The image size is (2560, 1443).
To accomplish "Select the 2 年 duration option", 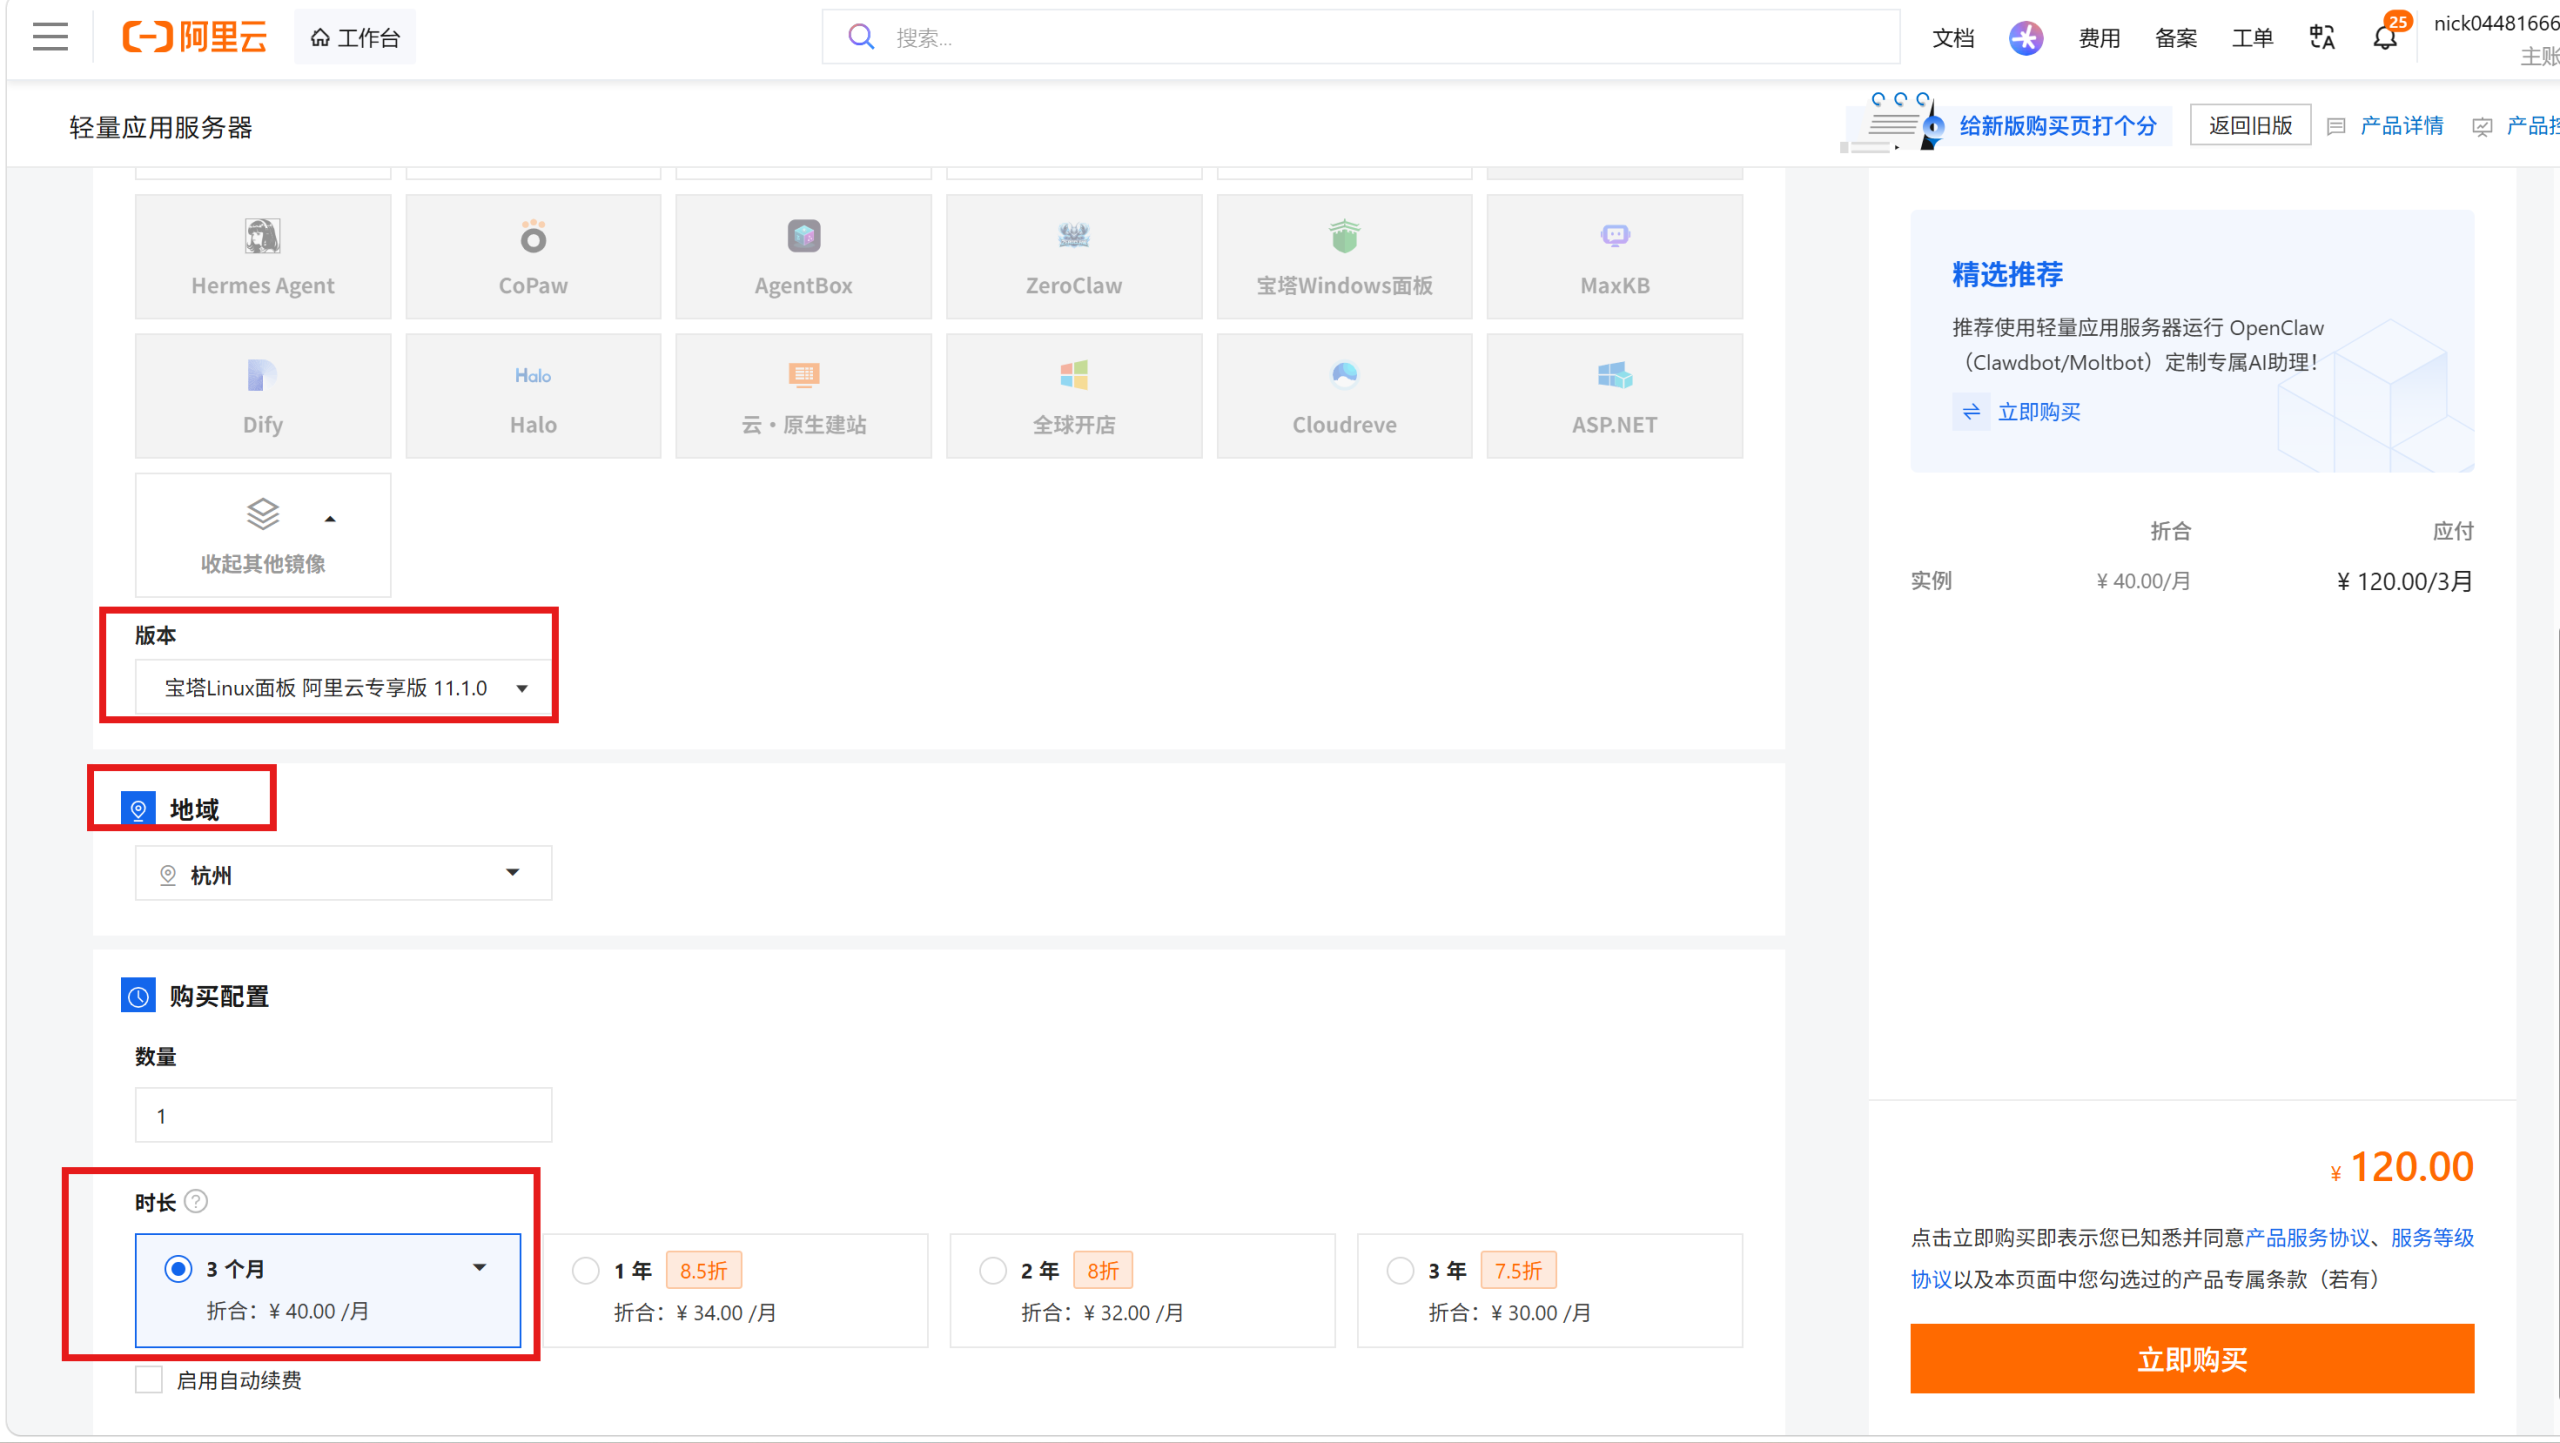I will coord(1142,1290).
